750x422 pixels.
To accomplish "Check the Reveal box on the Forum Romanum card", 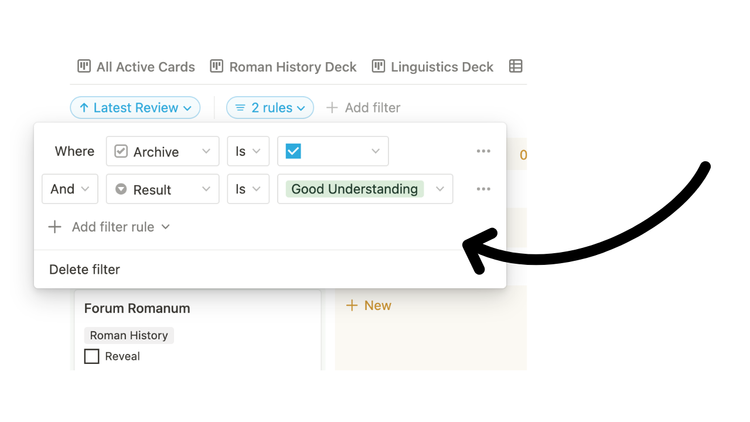I will (92, 356).
